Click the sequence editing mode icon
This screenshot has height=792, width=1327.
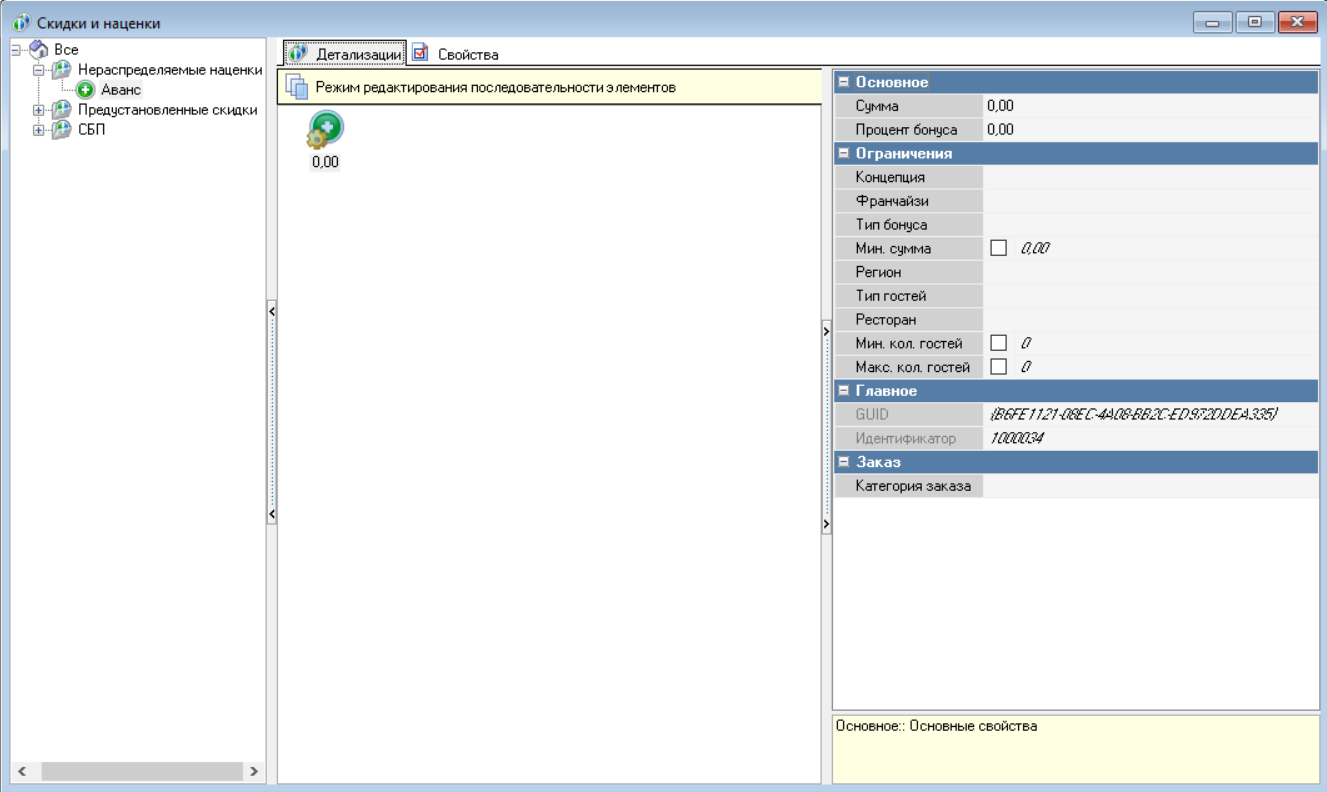pyautogui.click(x=296, y=87)
